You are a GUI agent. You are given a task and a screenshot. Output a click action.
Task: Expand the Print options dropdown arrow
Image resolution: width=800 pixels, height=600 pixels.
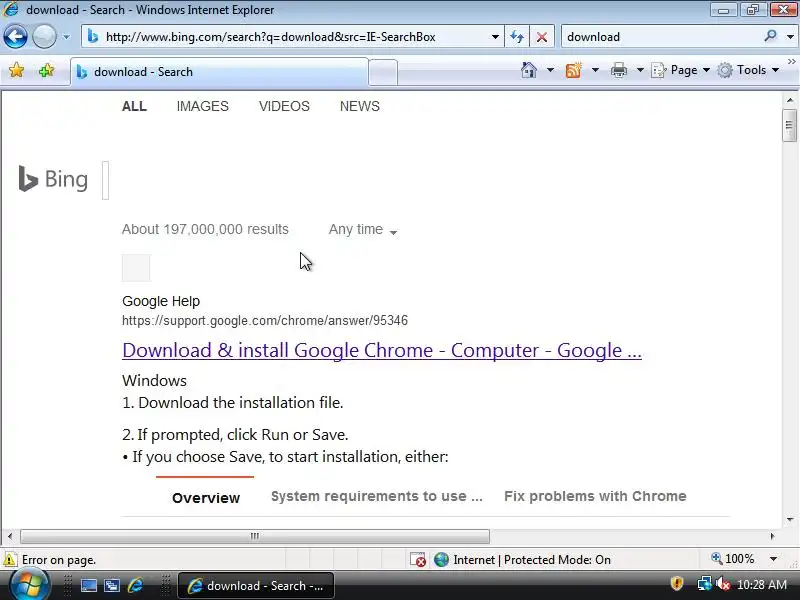click(640, 70)
